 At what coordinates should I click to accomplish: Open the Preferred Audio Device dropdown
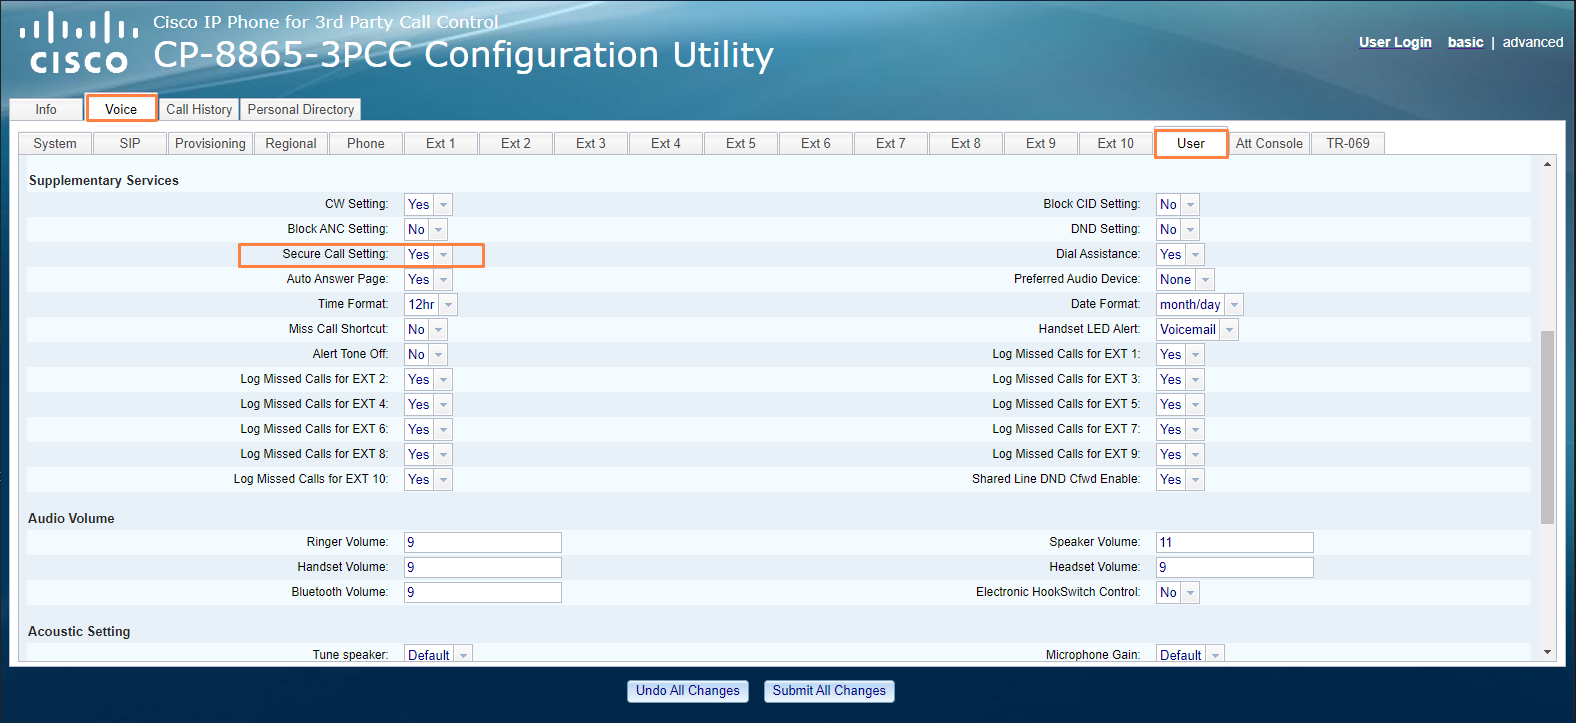pyautogui.click(x=1185, y=280)
